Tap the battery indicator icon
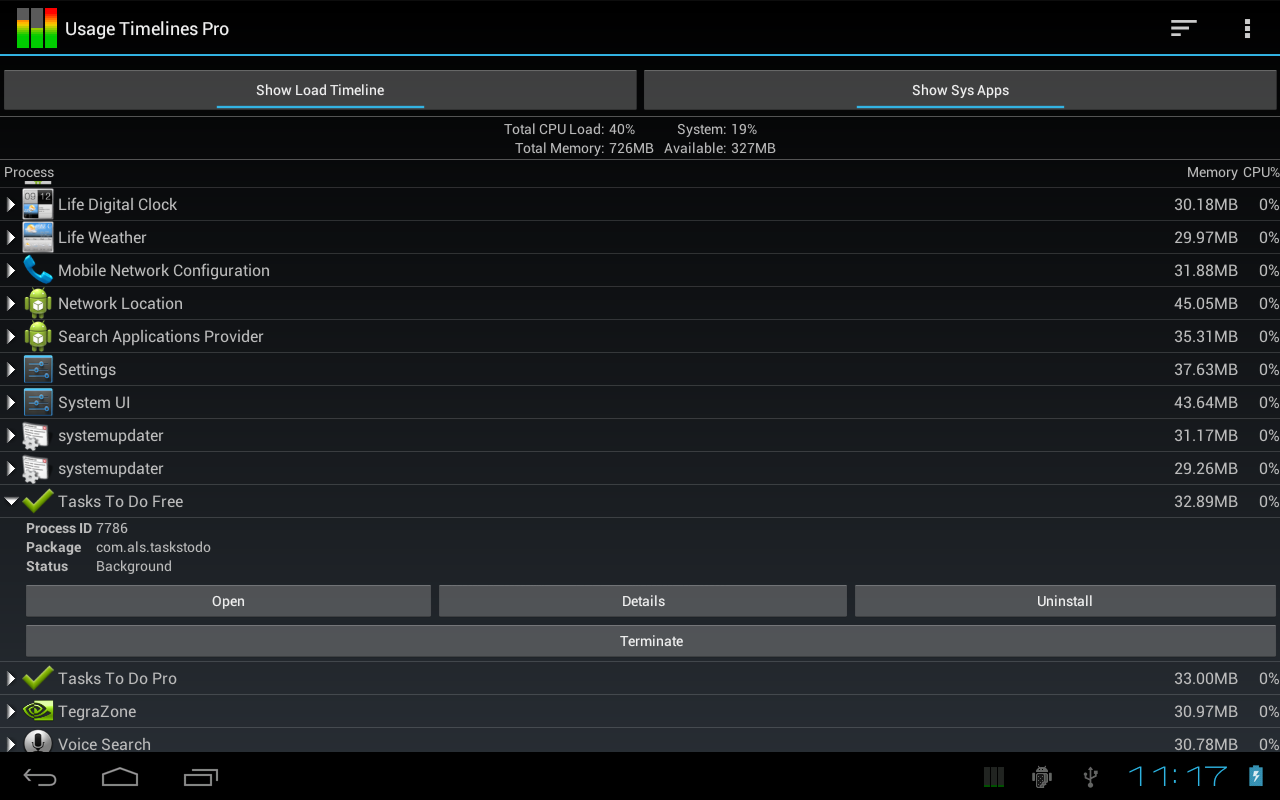This screenshot has height=800, width=1280. pos(1256,776)
